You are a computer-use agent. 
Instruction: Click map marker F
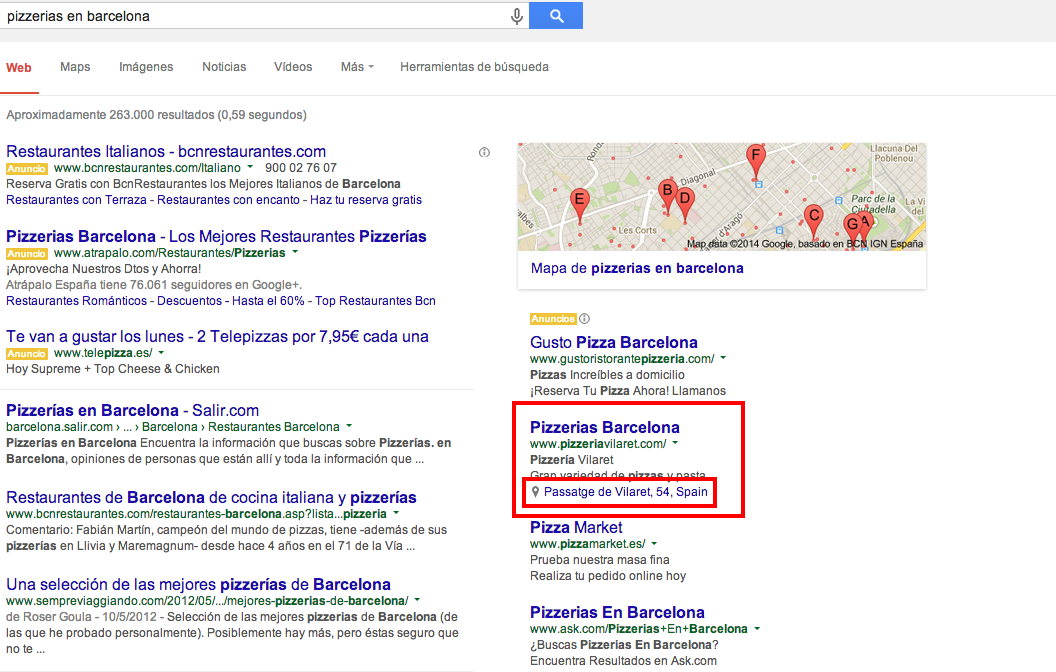click(x=756, y=160)
